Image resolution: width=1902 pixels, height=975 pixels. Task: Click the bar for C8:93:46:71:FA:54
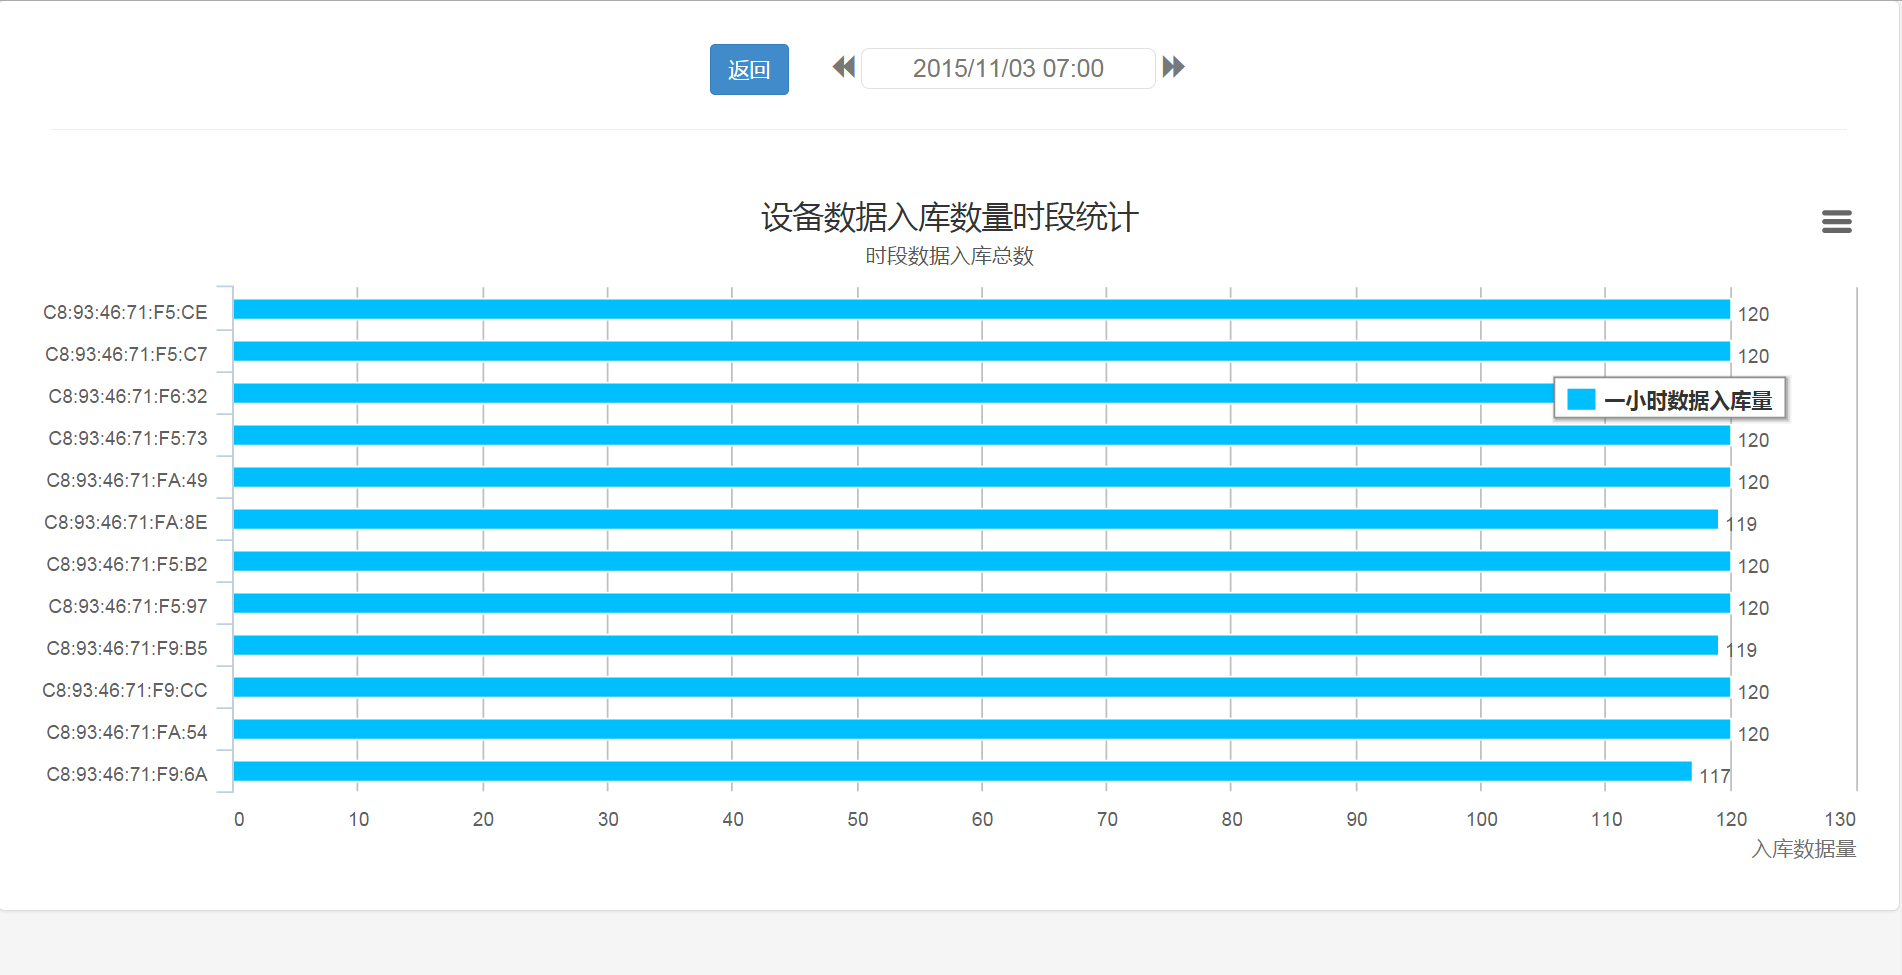(980, 730)
